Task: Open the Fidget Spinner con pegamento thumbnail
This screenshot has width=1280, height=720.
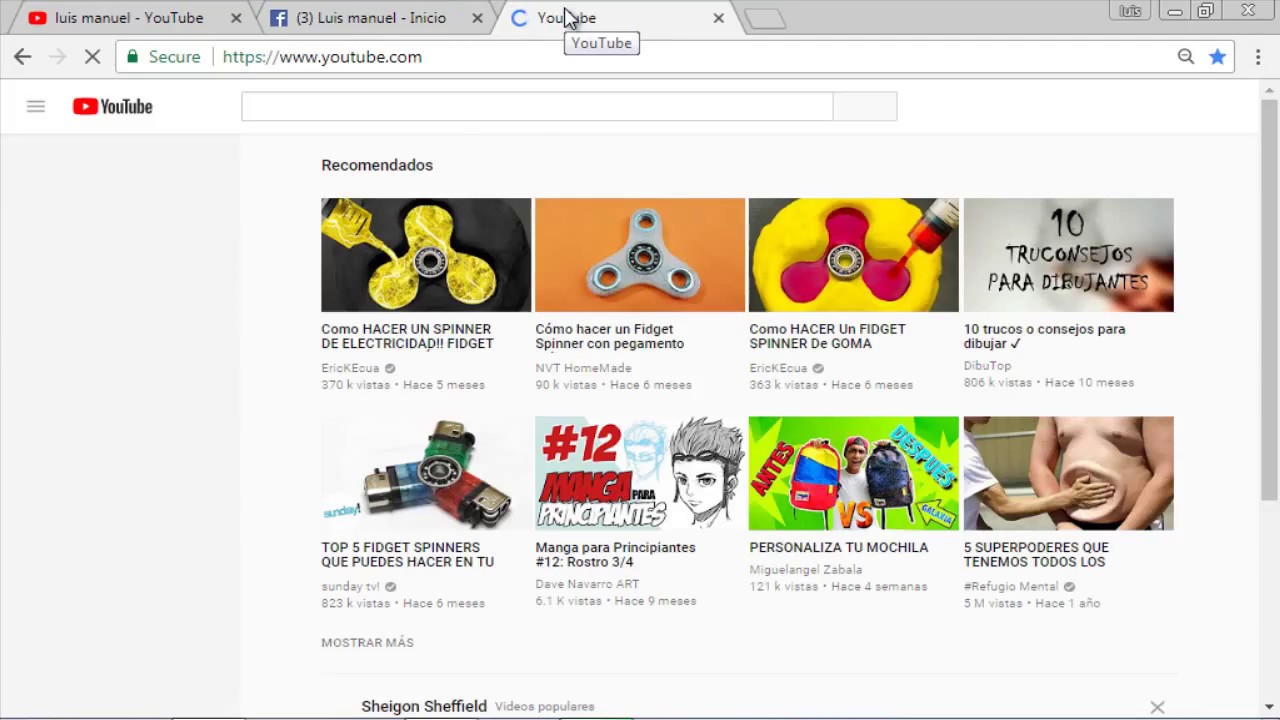Action: point(640,255)
